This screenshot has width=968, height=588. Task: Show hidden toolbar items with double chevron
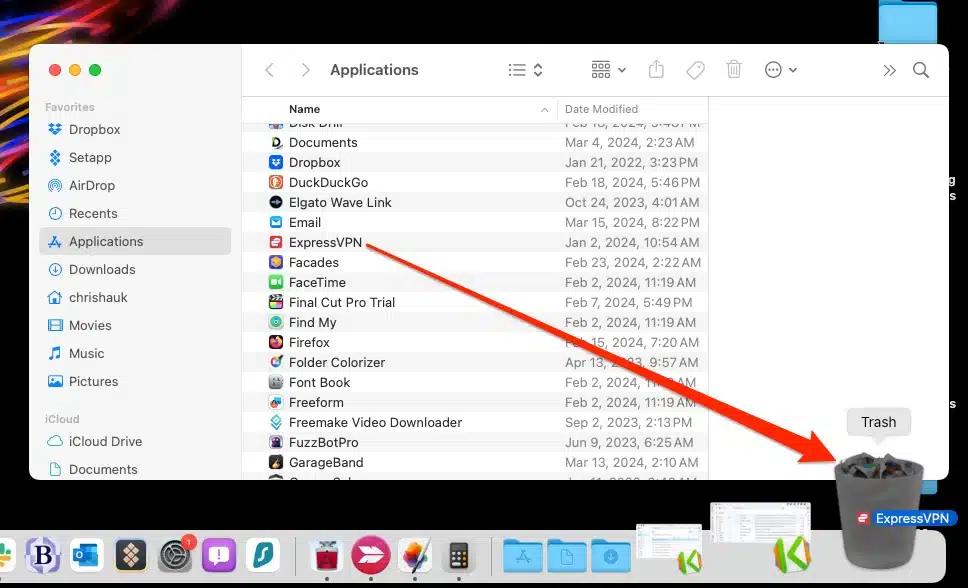(x=889, y=70)
